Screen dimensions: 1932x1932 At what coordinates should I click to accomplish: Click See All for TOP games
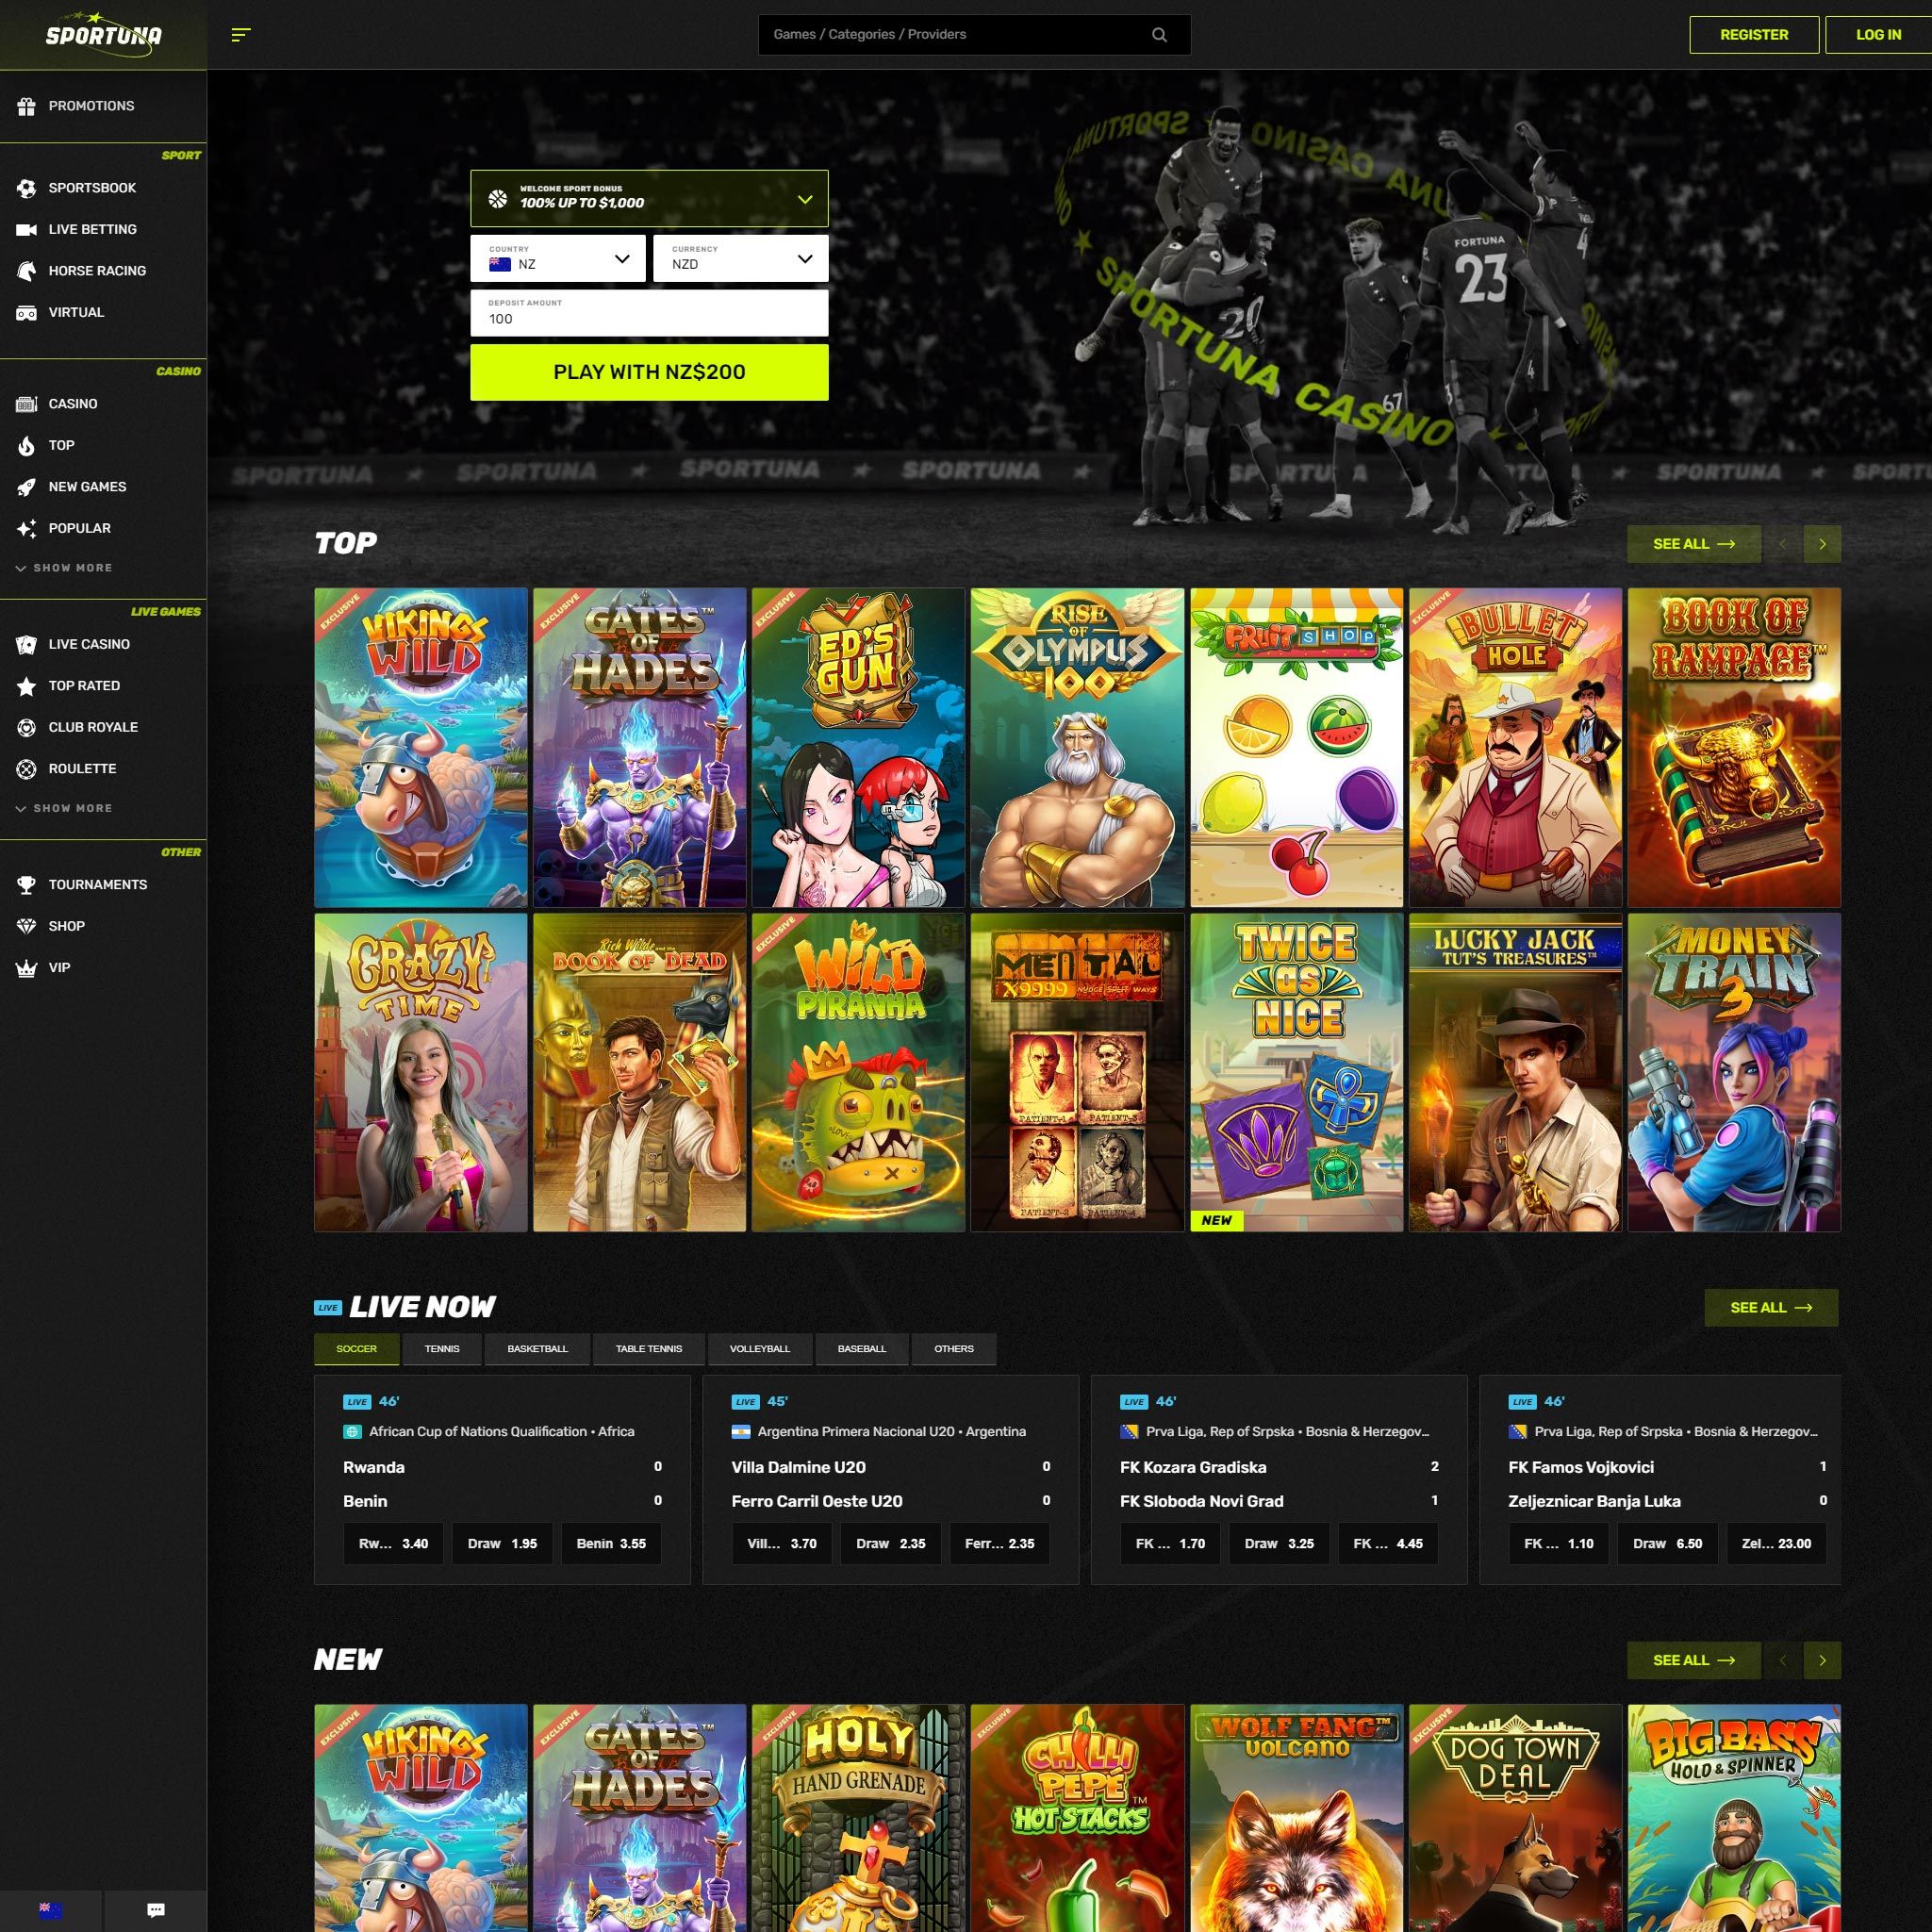coord(1694,544)
